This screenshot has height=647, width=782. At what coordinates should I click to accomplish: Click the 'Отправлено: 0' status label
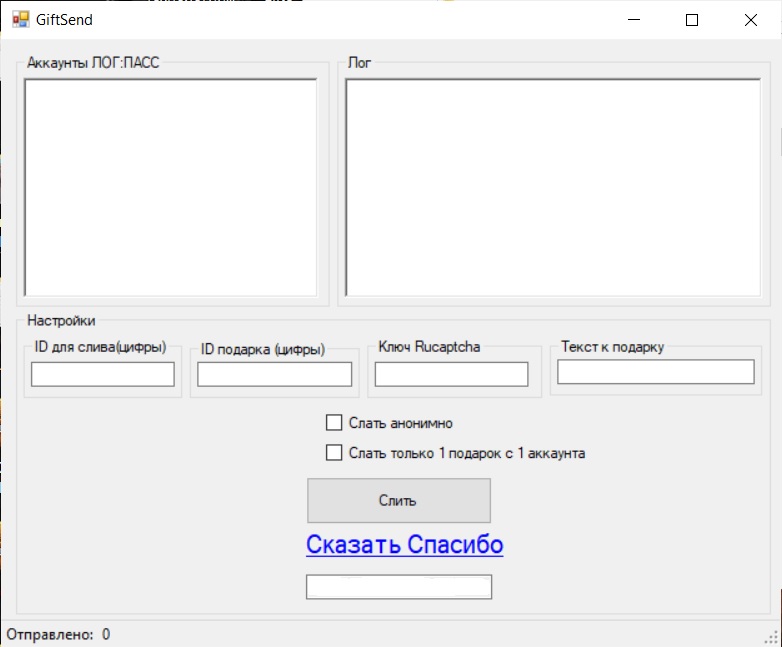click(58, 634)
